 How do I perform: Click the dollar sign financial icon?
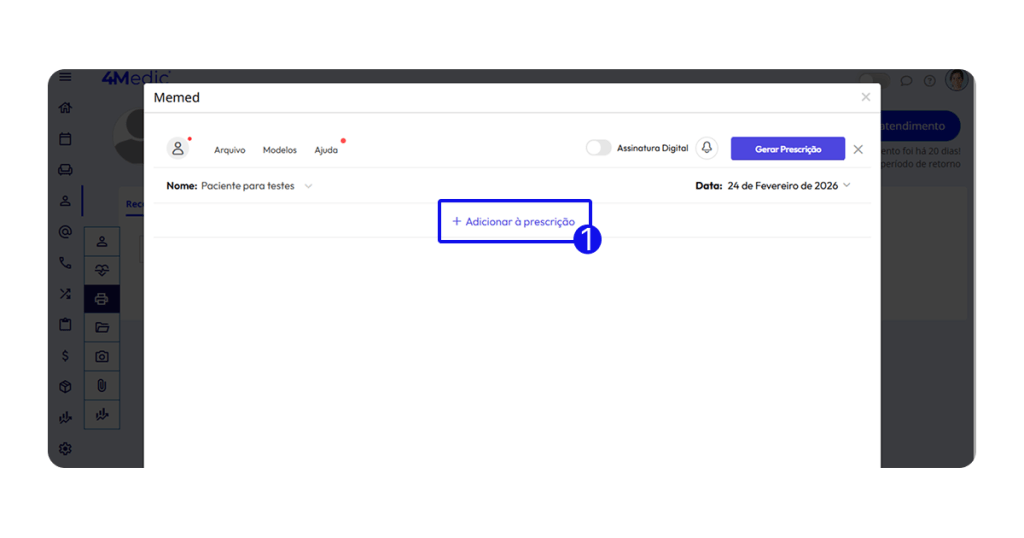coord(65,355)
